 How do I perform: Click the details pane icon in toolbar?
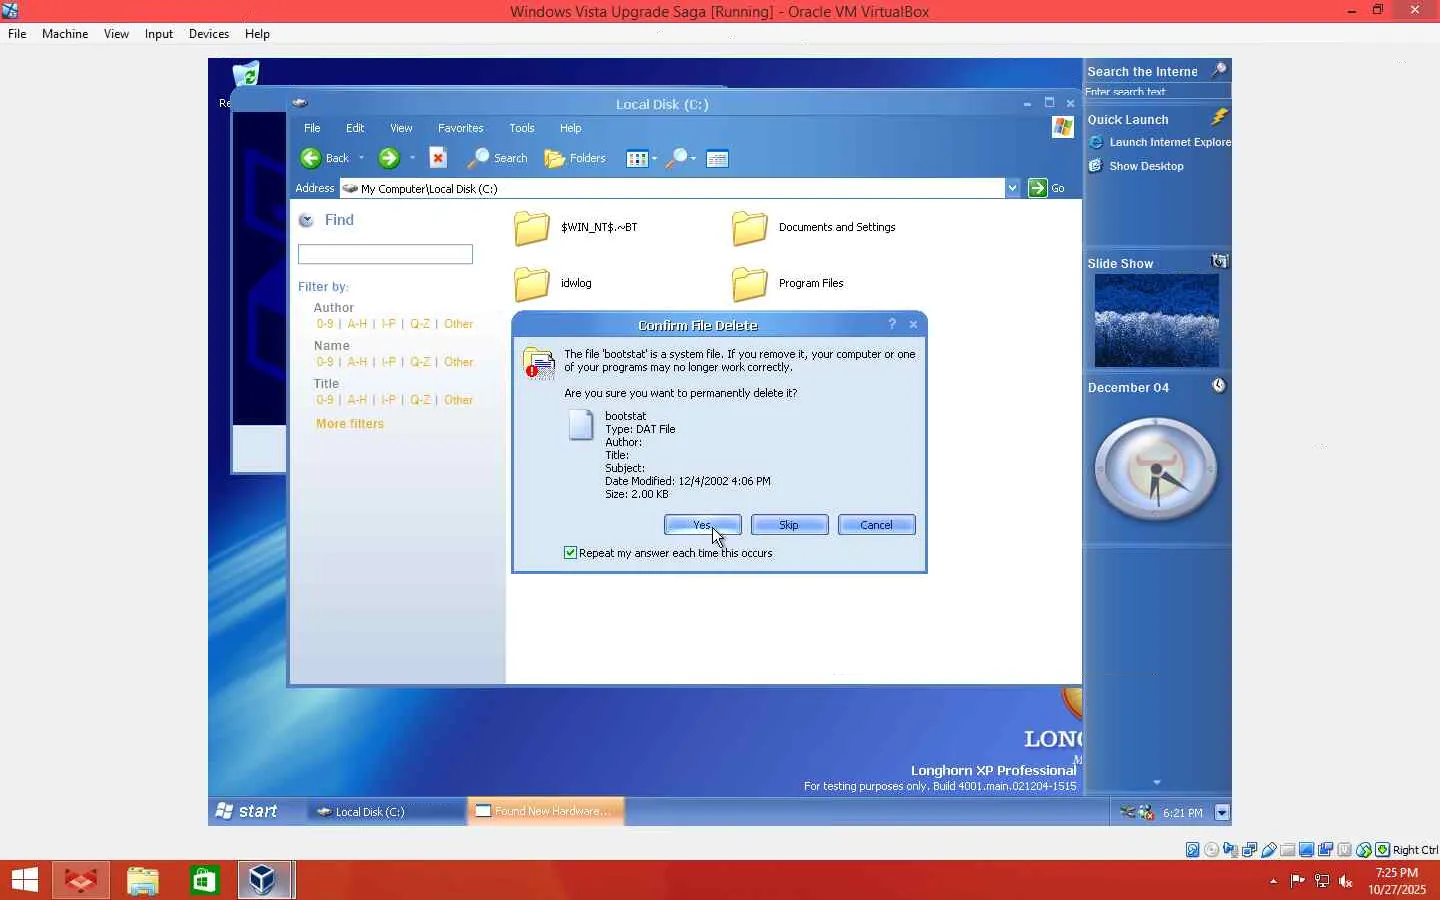717,159
